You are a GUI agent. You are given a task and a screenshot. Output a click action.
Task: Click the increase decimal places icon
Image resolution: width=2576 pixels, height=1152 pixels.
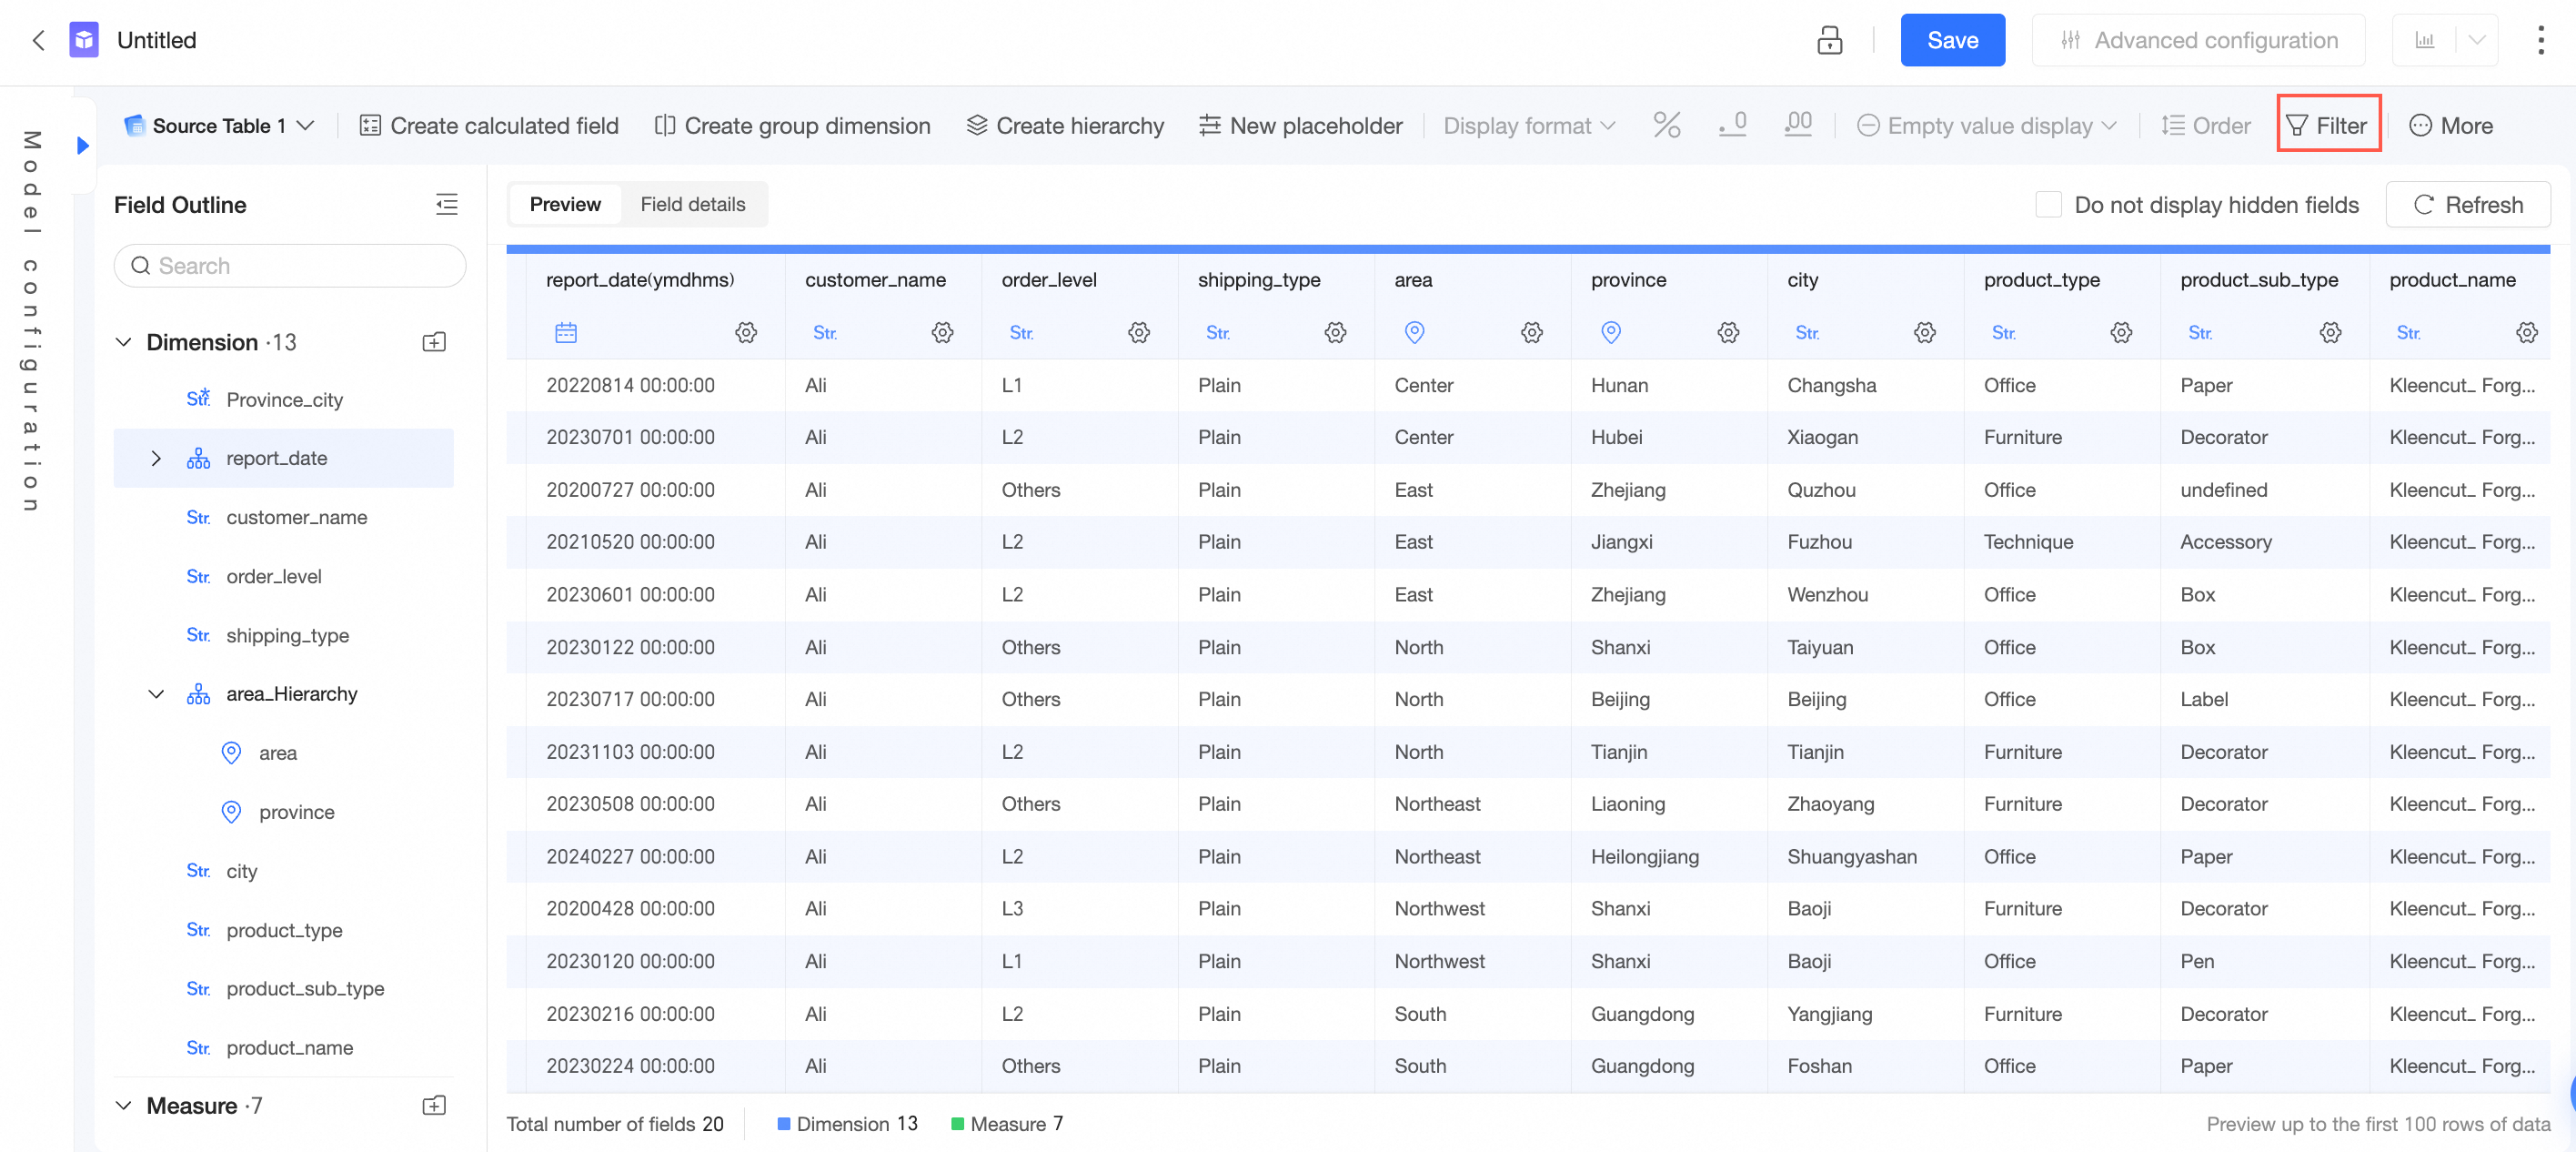coord(1798,125)
